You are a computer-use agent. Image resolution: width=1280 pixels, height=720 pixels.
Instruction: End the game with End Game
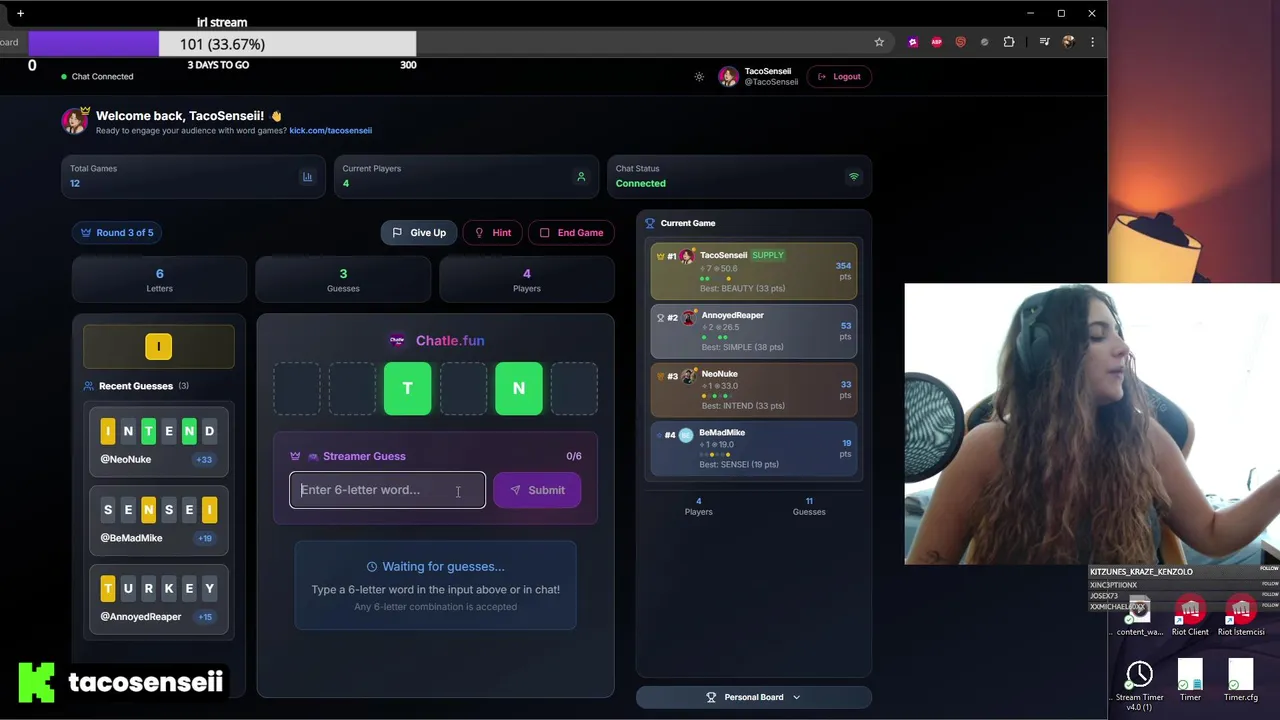[571, 232]
